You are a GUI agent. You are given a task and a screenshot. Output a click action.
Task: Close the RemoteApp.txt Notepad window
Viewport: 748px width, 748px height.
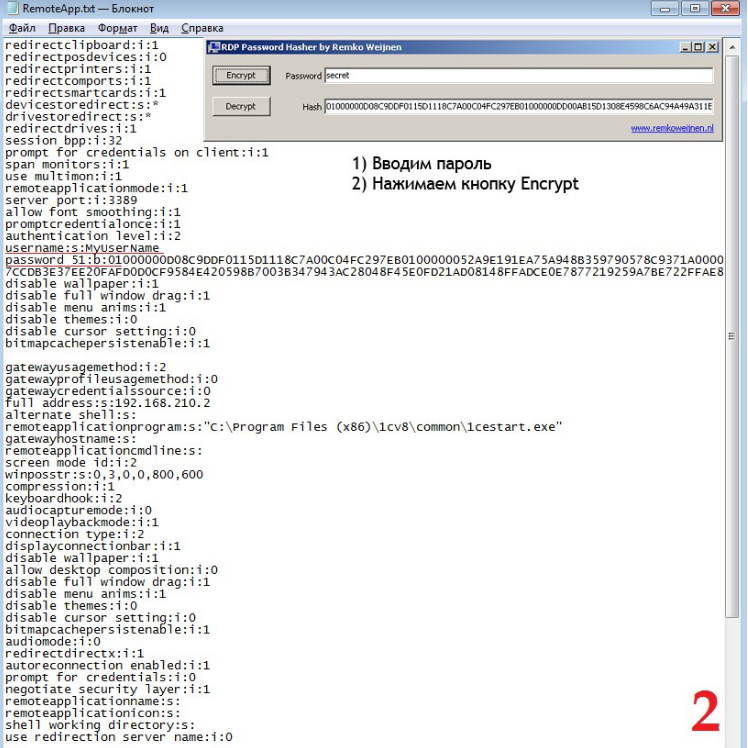[726, 8]
